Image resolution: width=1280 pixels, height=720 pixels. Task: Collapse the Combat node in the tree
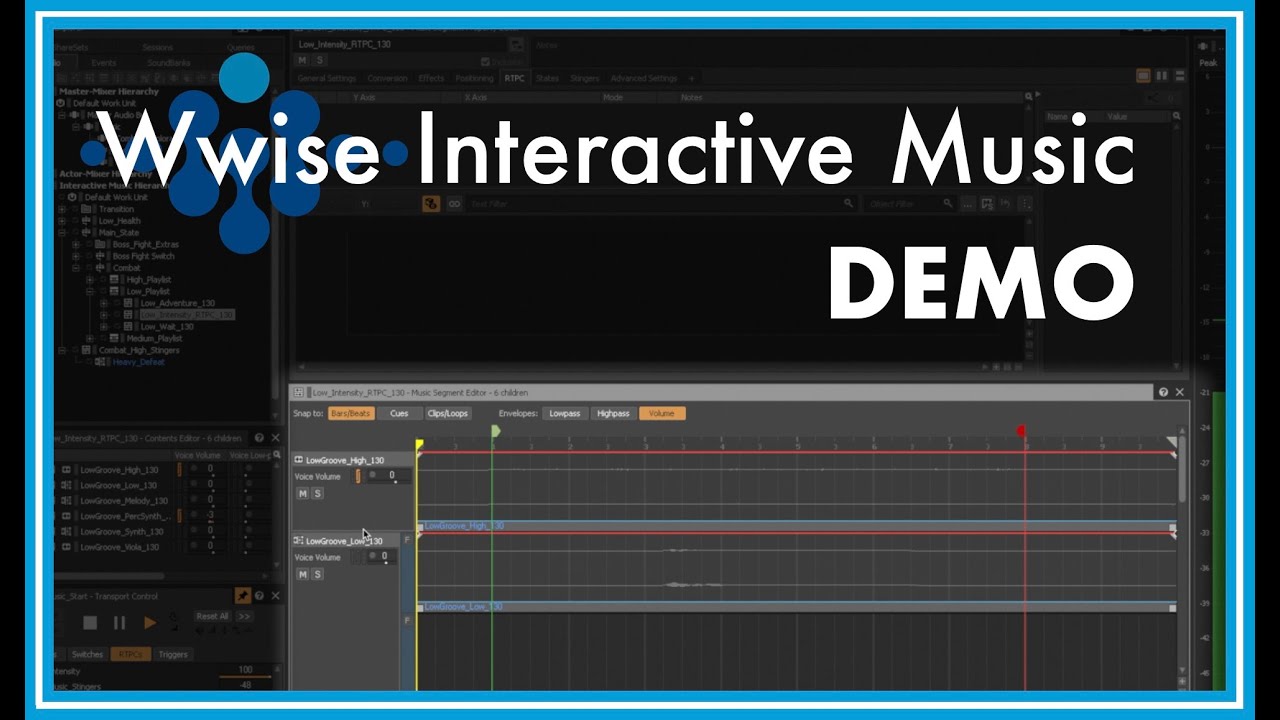77,268
